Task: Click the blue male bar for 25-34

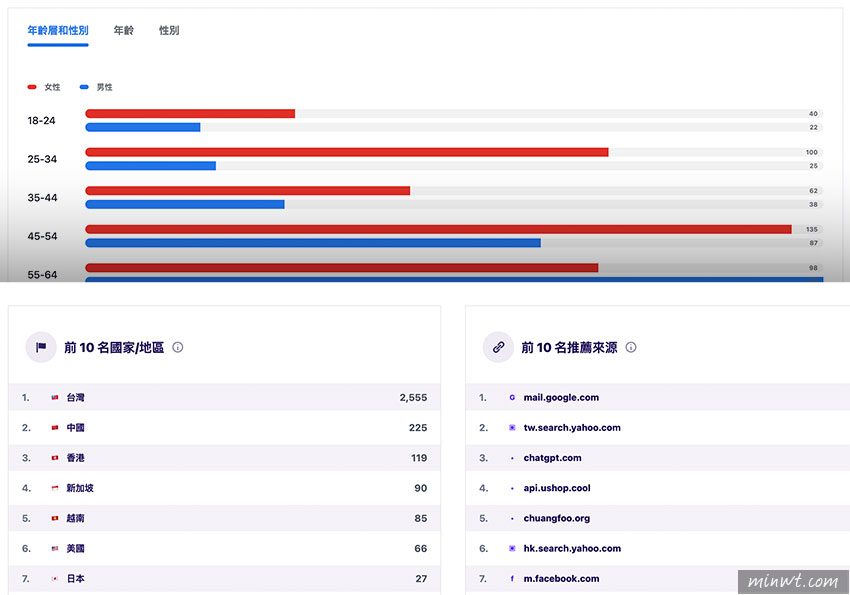Action: [x=151, y=166]
